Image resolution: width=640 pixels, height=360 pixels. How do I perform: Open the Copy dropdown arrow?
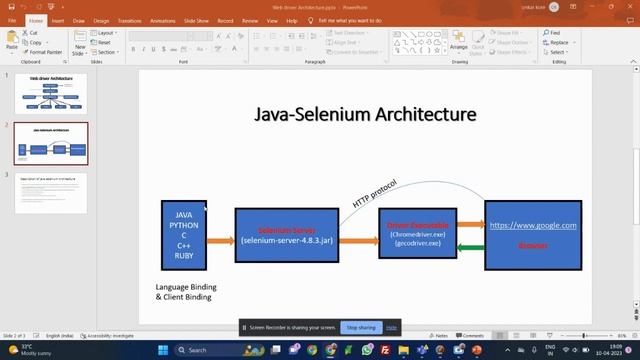[x=47, y=42]
